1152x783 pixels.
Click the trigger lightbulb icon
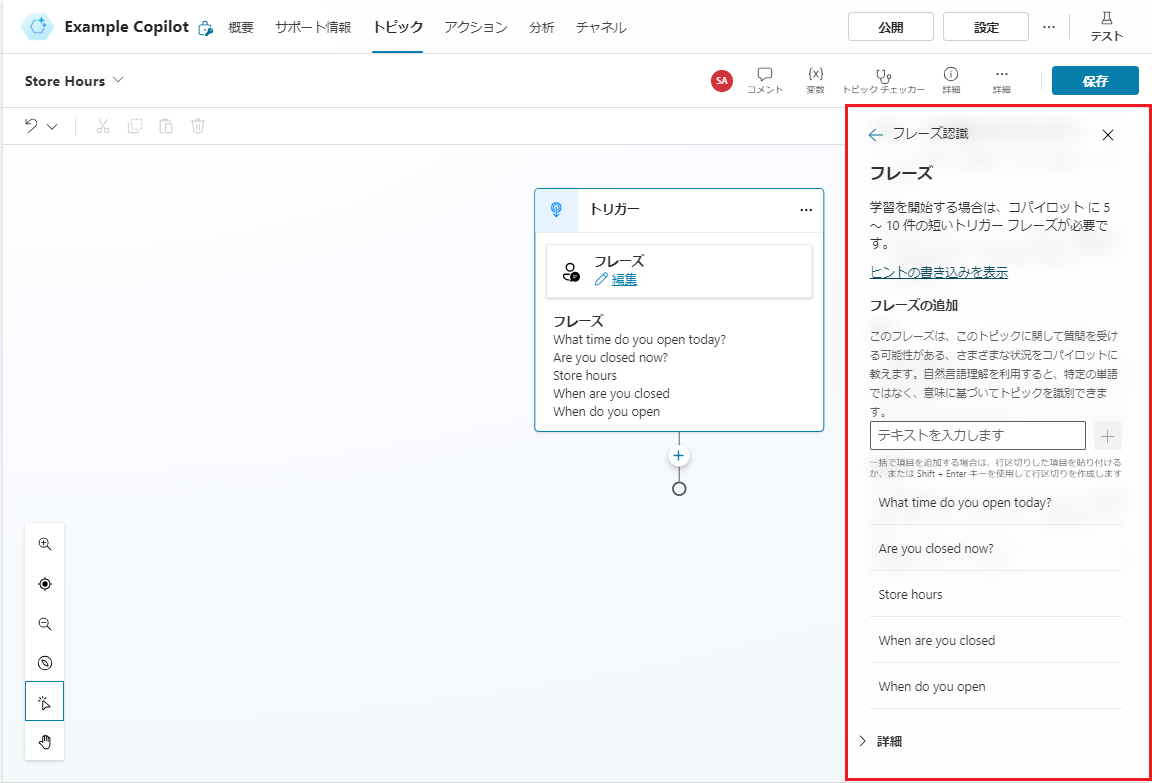coord(556,210)
